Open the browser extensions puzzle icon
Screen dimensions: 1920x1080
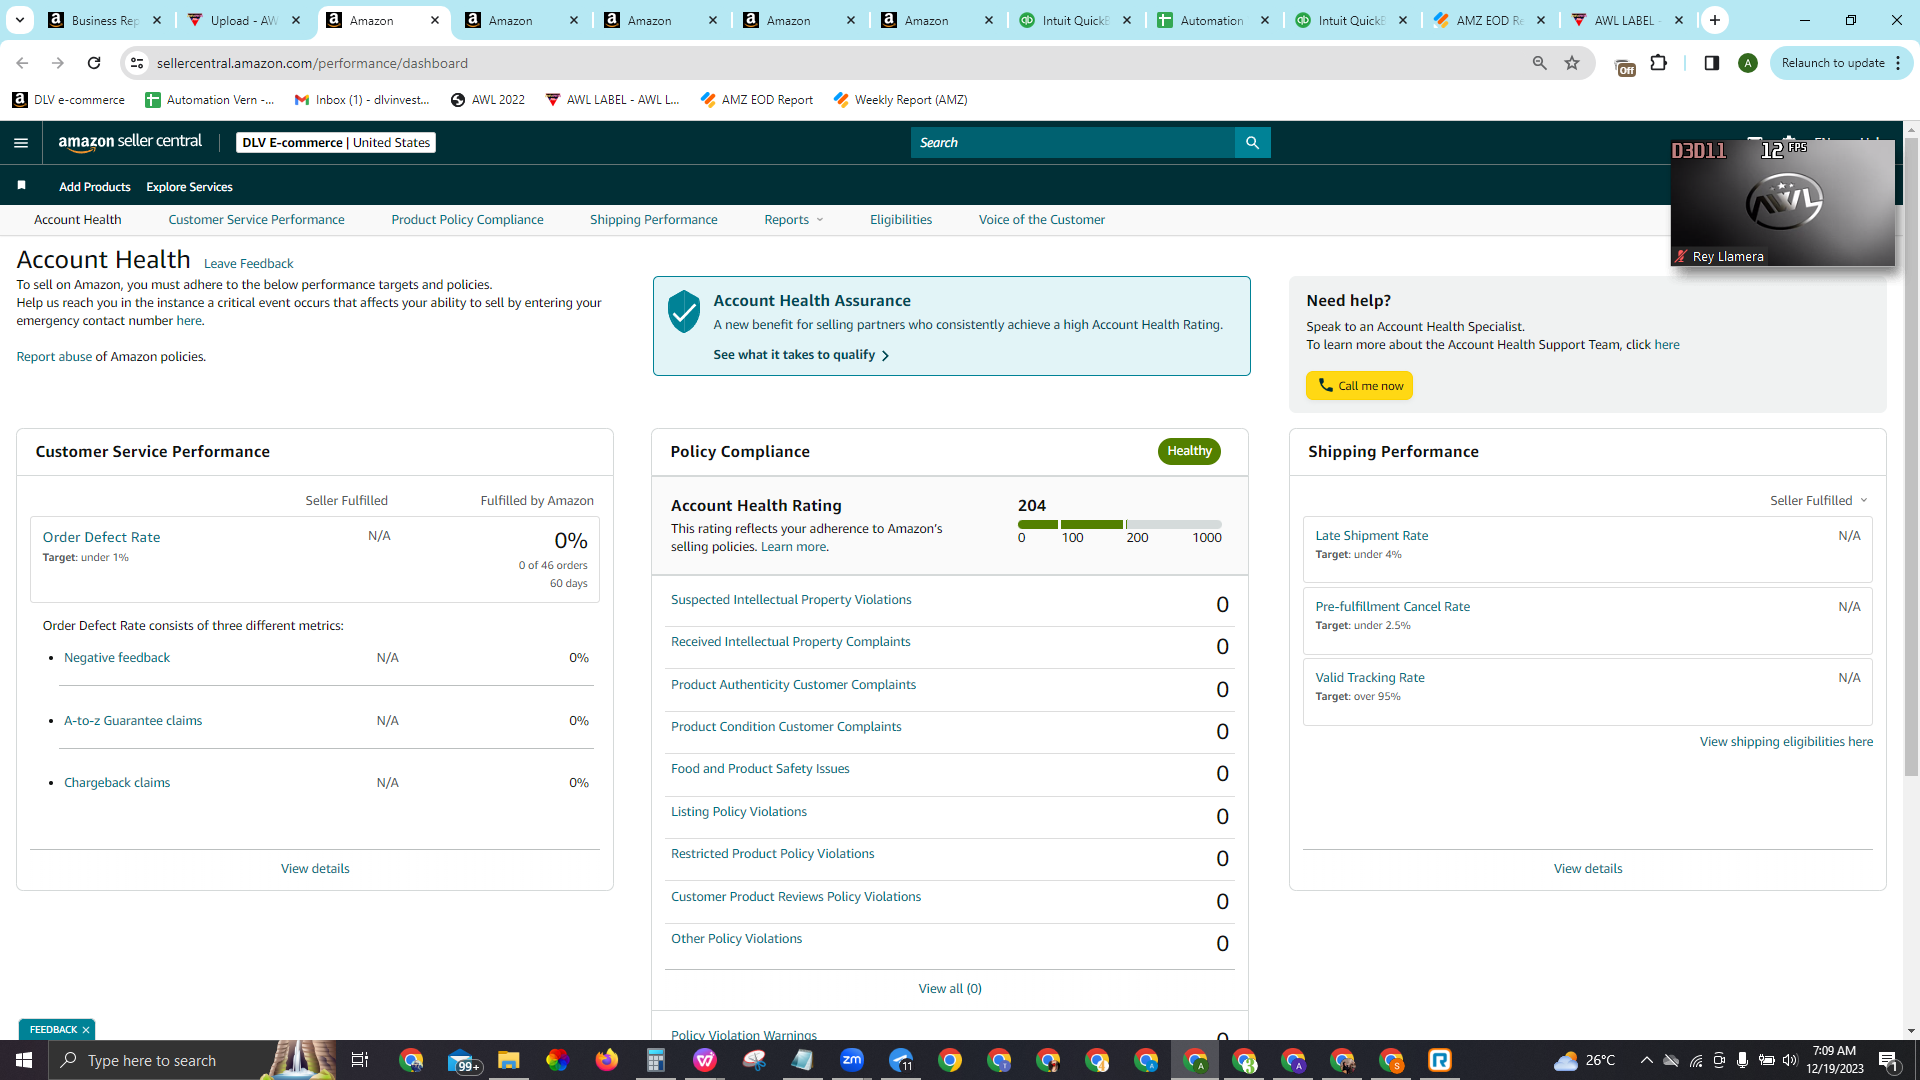click(1659, 63)
